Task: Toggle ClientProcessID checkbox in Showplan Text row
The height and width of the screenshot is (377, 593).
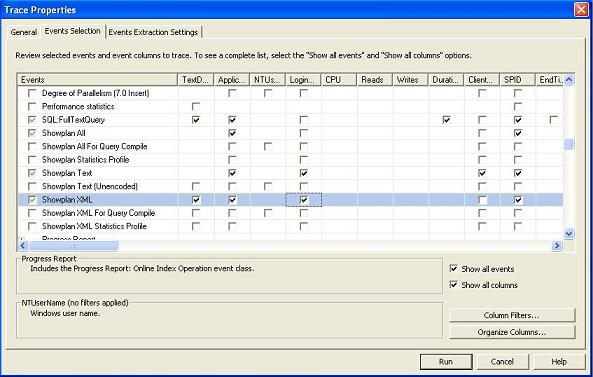Action: (482, 173)
